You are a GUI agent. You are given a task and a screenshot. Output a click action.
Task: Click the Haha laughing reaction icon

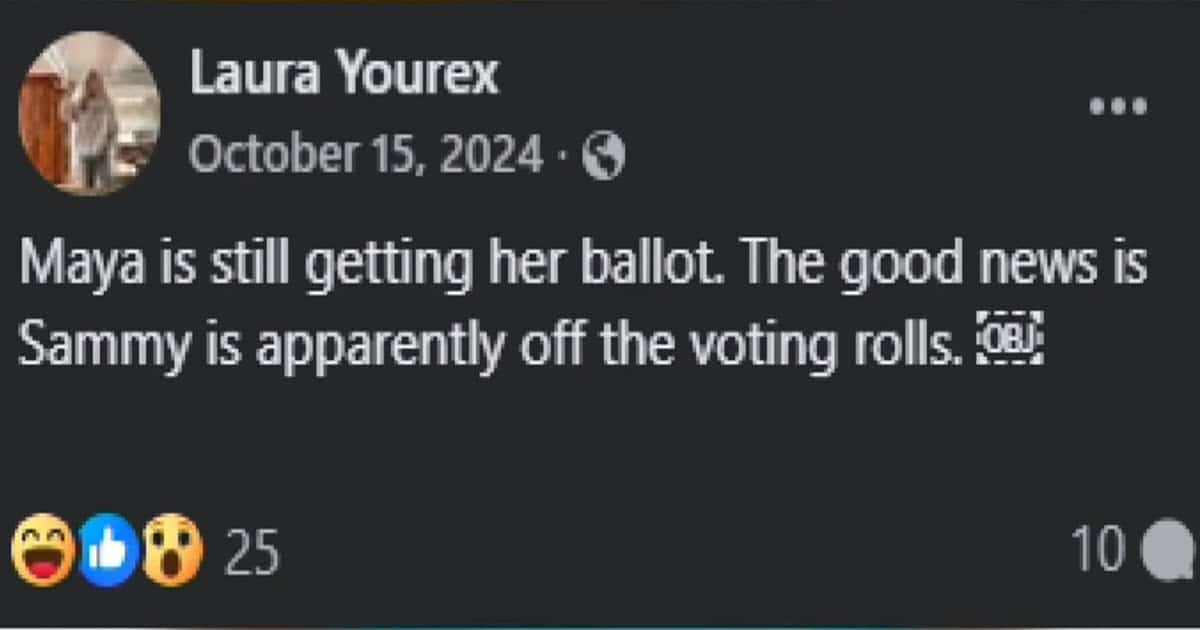[43, 550]
